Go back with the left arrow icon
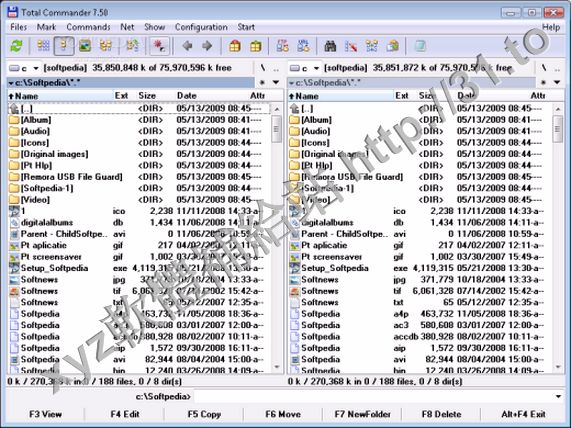Viewport: 571px width, 428px height. 187,46
